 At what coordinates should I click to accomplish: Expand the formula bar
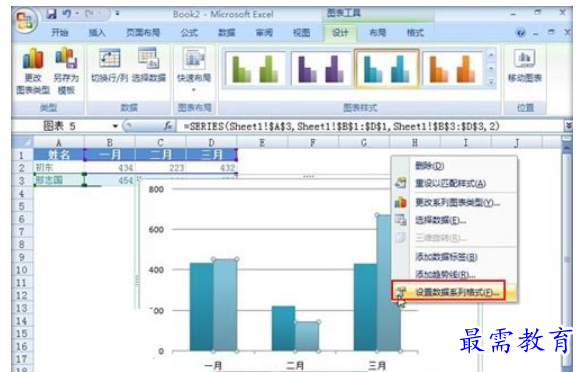569,126
